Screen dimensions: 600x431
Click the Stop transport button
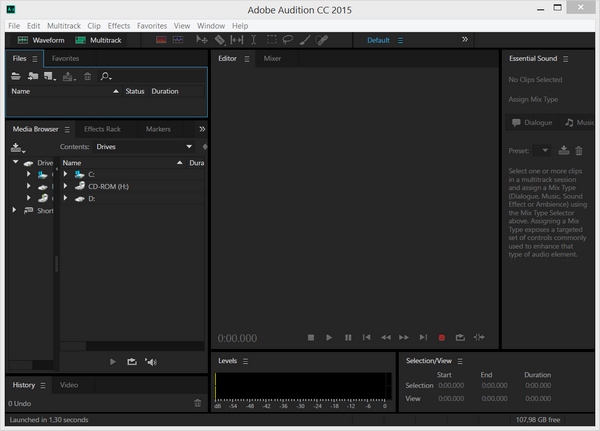pos(311,338)
